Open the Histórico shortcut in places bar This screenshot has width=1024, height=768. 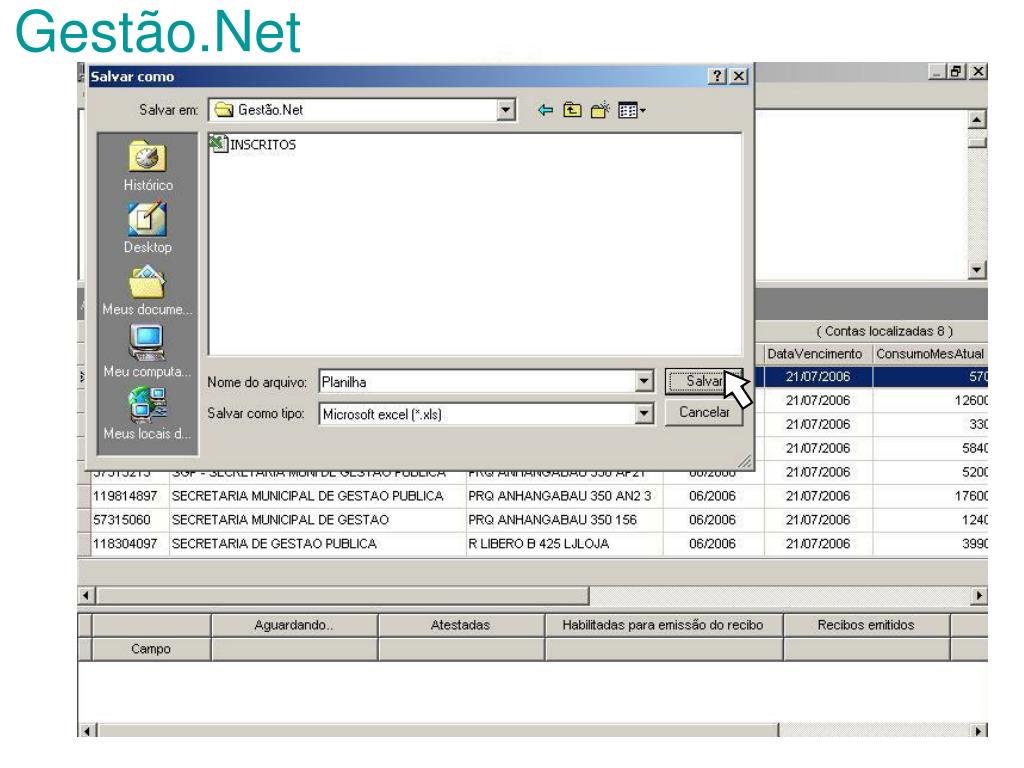pyautogui.click(x=148, y=166)
